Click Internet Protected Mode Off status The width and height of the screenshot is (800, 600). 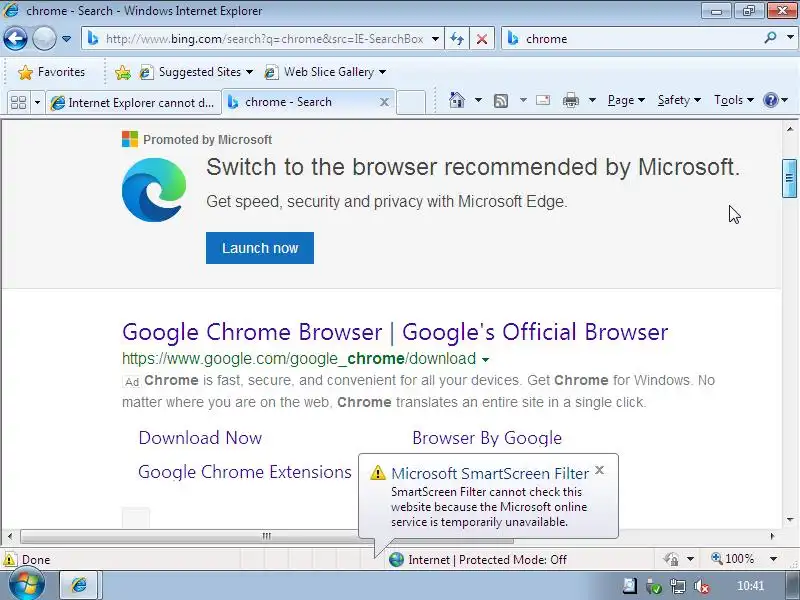[x=478, y=560]
